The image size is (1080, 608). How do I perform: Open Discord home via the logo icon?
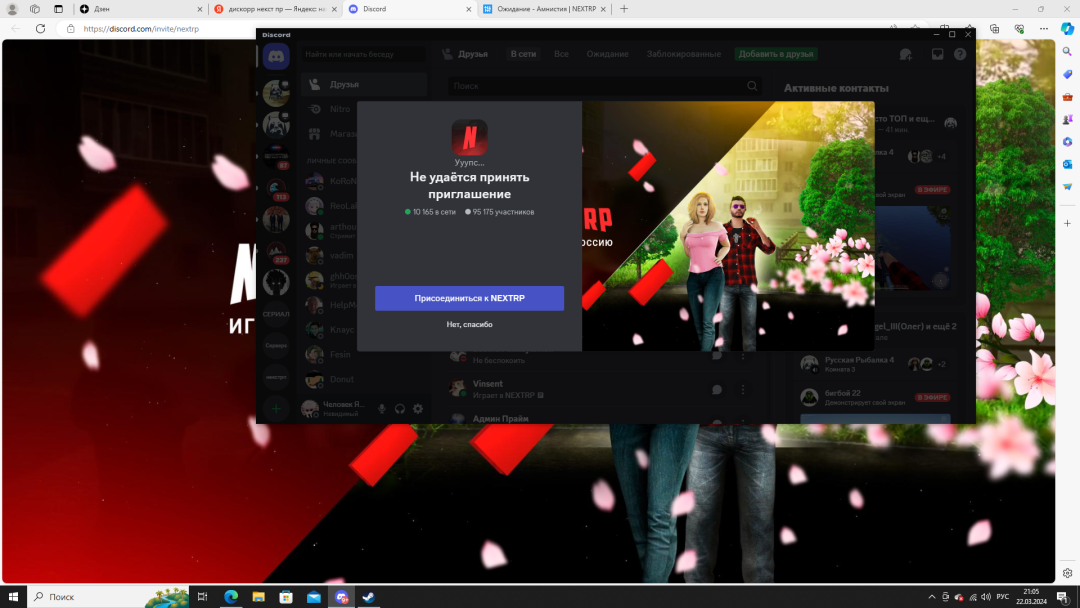(276, 56)
